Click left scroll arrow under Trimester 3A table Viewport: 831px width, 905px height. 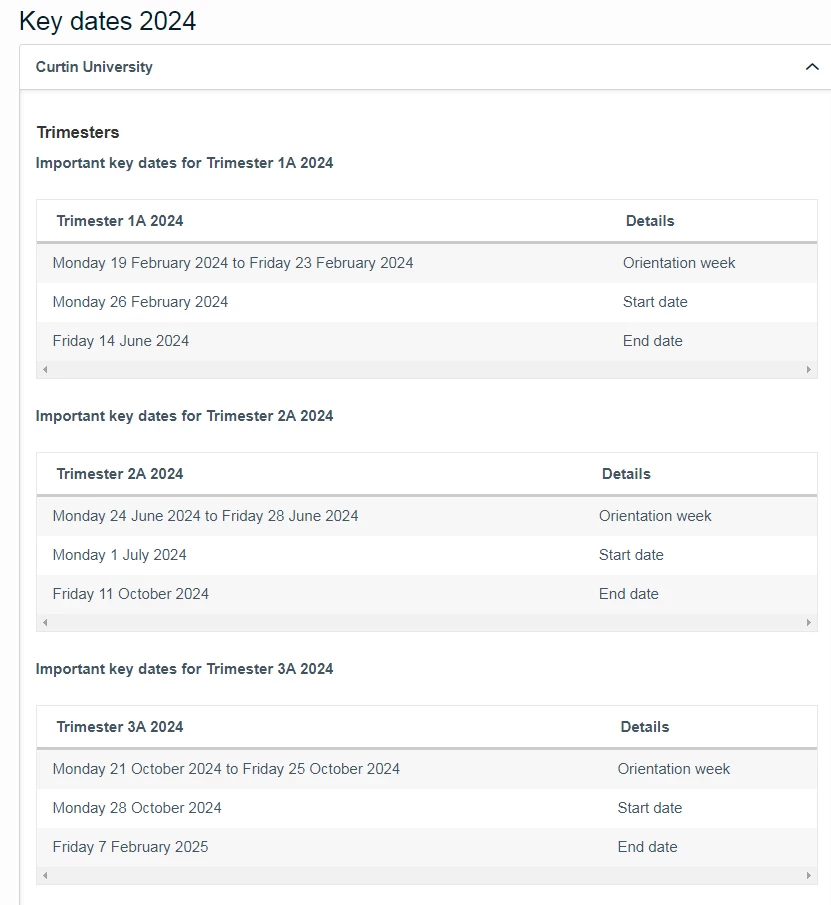click(x=45, y=875)
